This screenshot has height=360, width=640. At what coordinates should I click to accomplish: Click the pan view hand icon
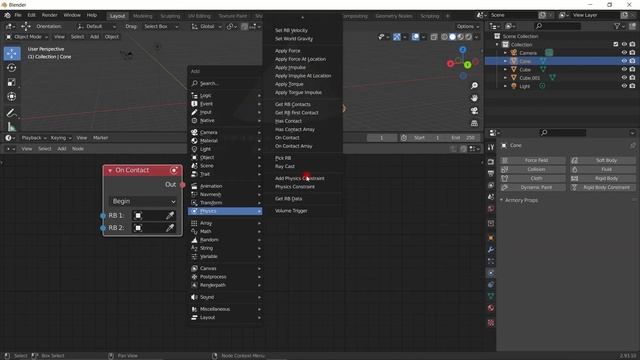(x=474, y=98)
